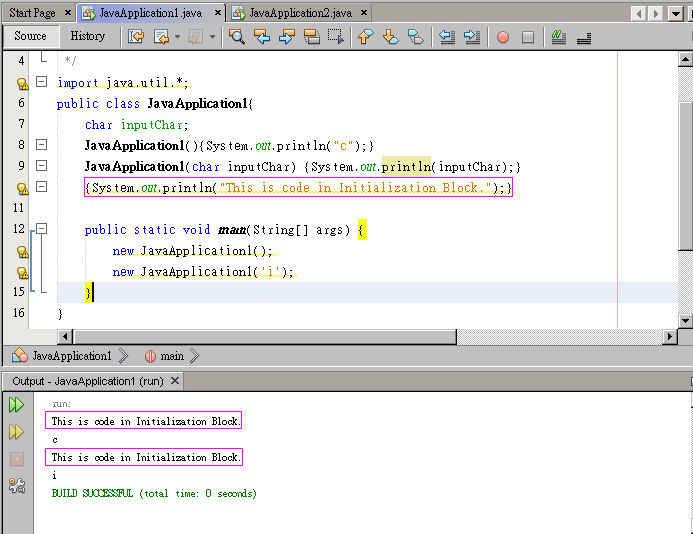Image resolution: width=693 pixels, height=534 pixels.
Task: Open the Forward navigation dropdown arrow
Action: pos(212,37)
